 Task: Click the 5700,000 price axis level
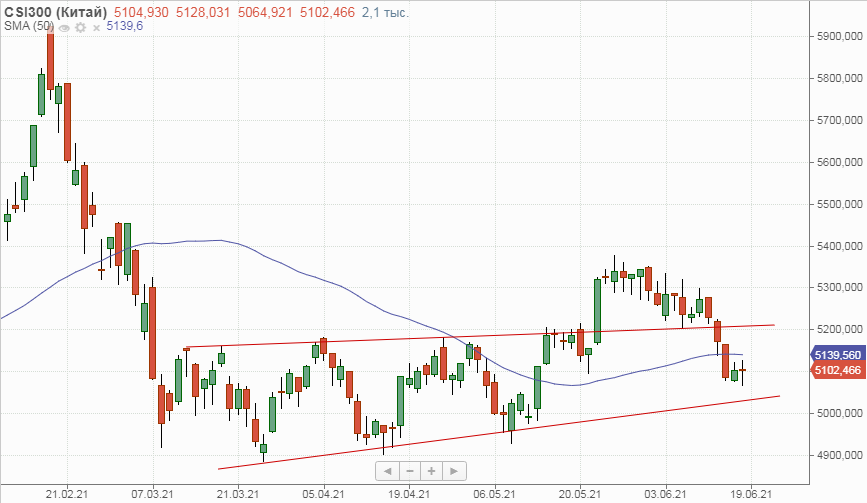click(x=839, y=120)
